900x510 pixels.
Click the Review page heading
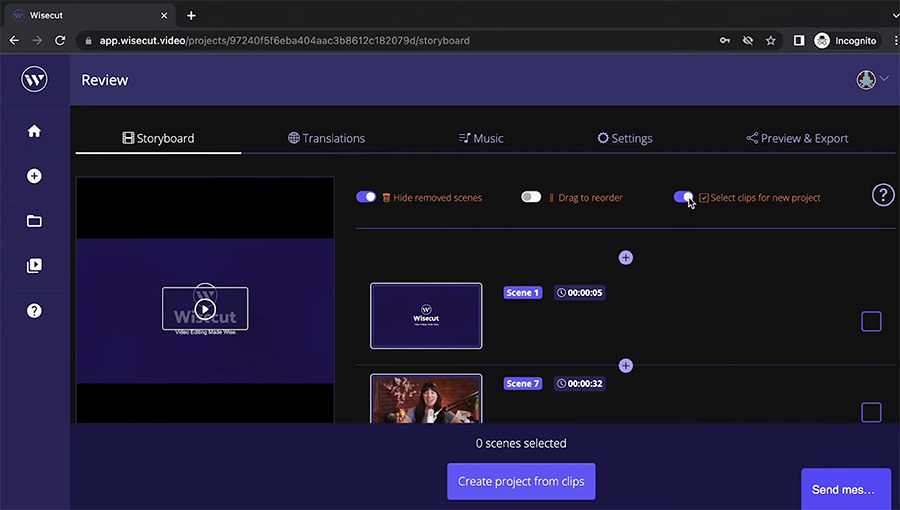tap(105, 80)
